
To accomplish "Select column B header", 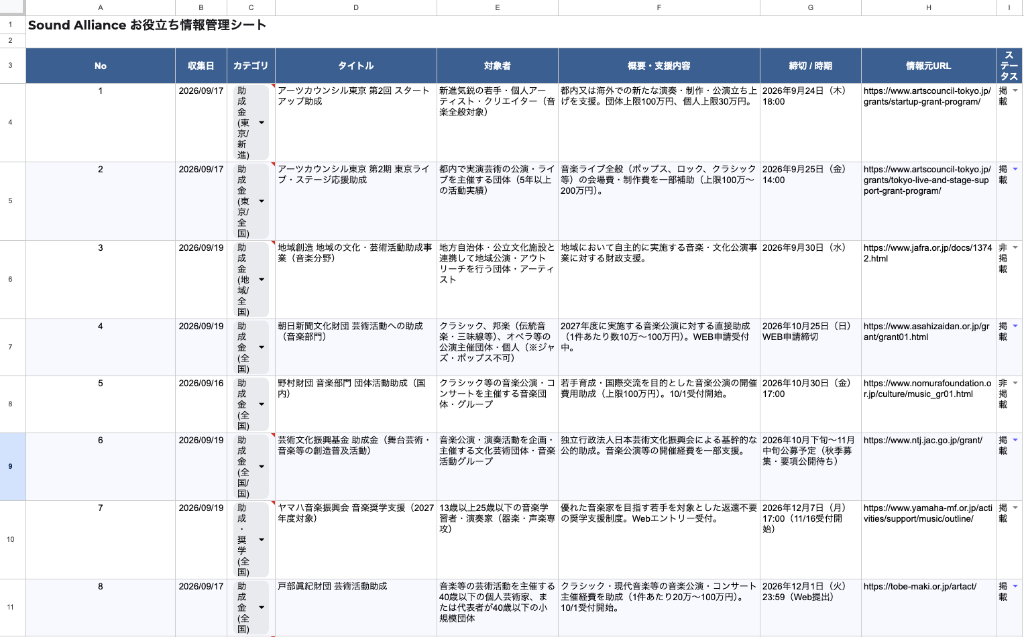I will [x=201, y=8].
